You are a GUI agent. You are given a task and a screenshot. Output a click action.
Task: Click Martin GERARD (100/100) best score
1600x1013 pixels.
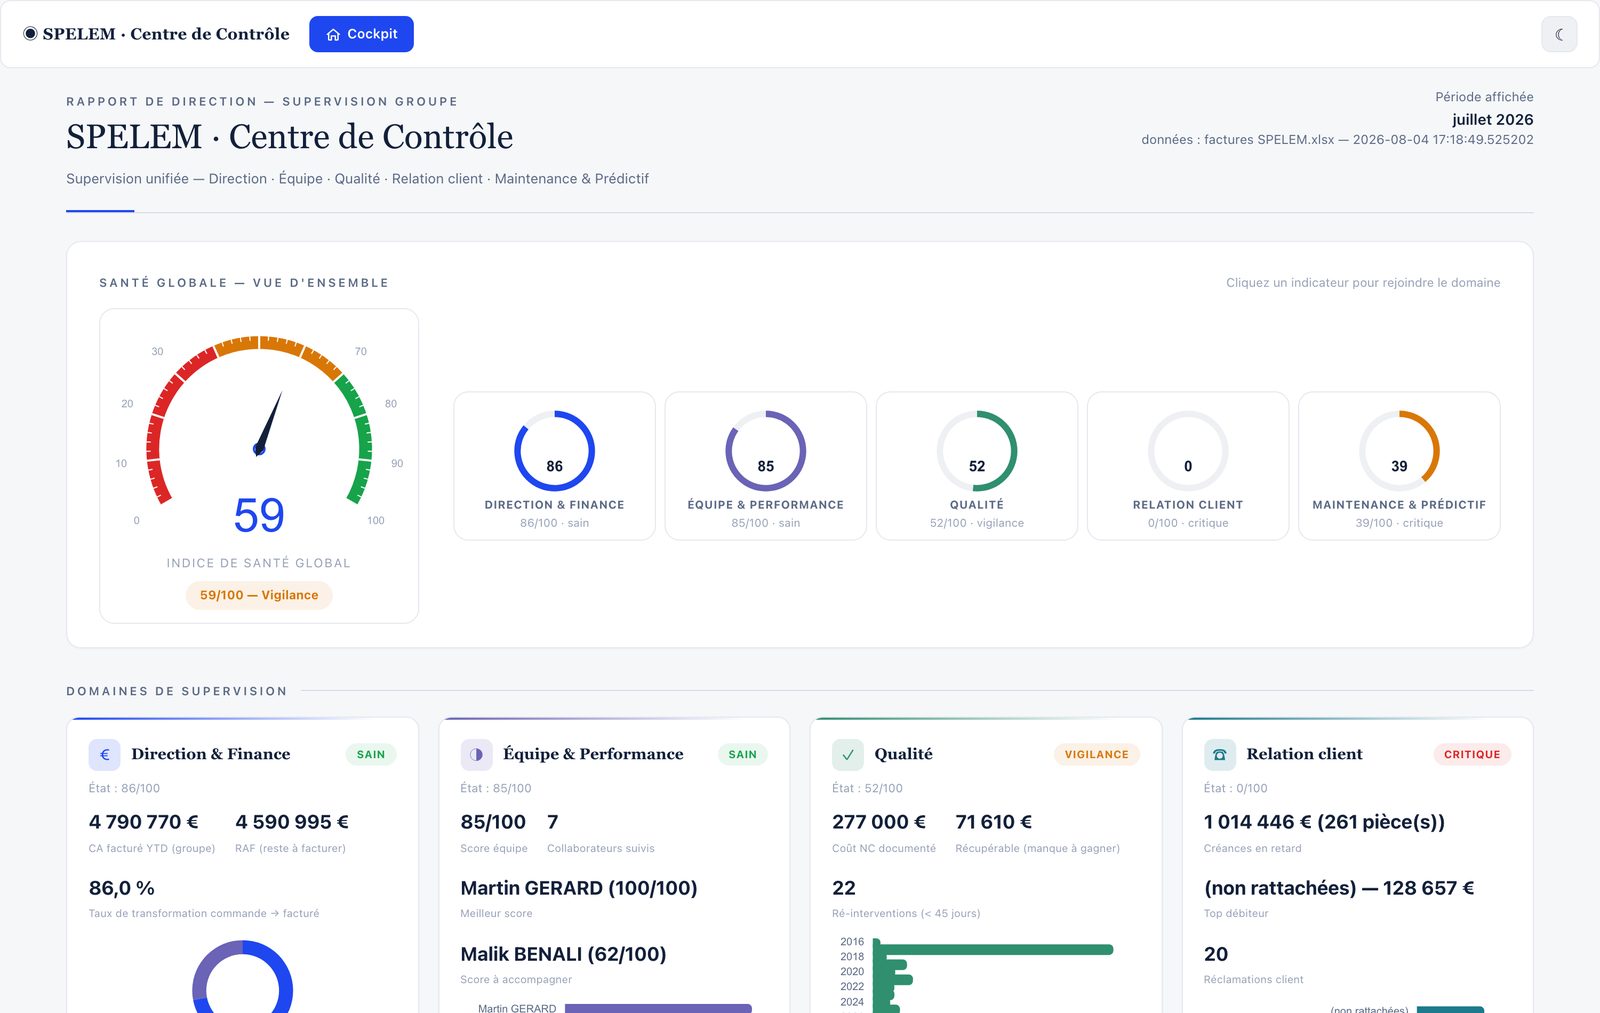click(579, 888)
